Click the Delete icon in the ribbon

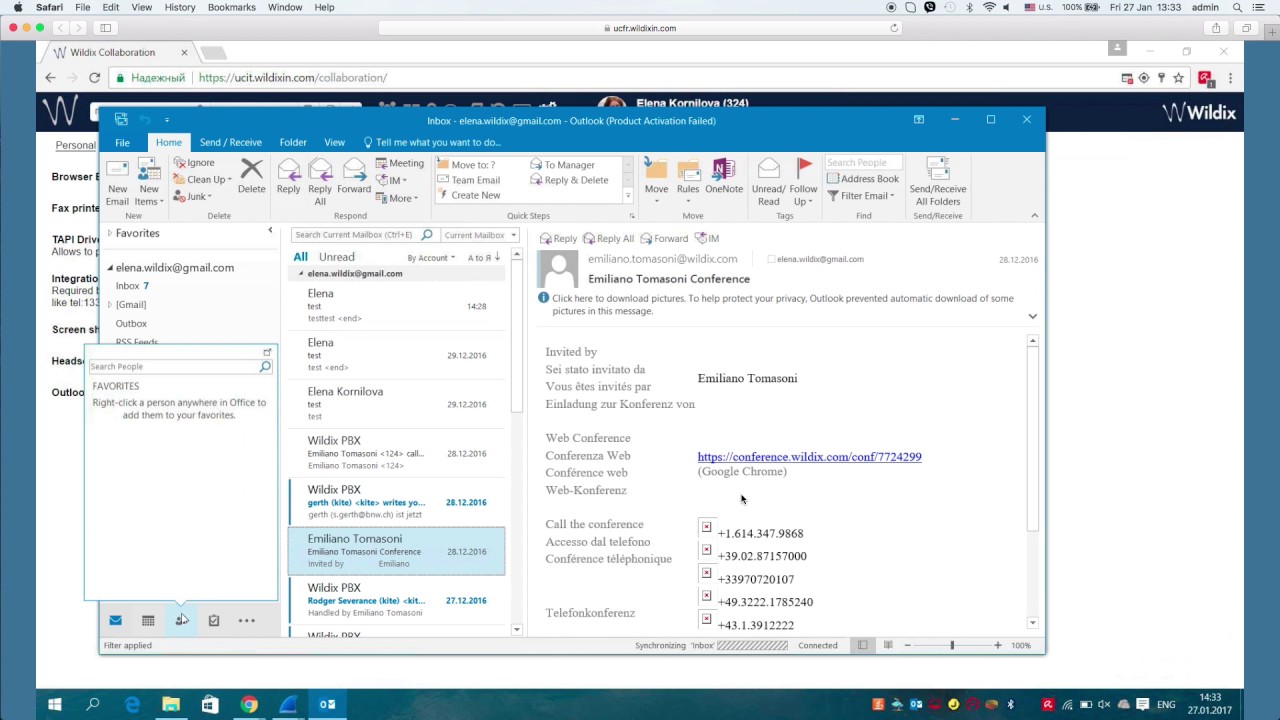click(252, 170)
